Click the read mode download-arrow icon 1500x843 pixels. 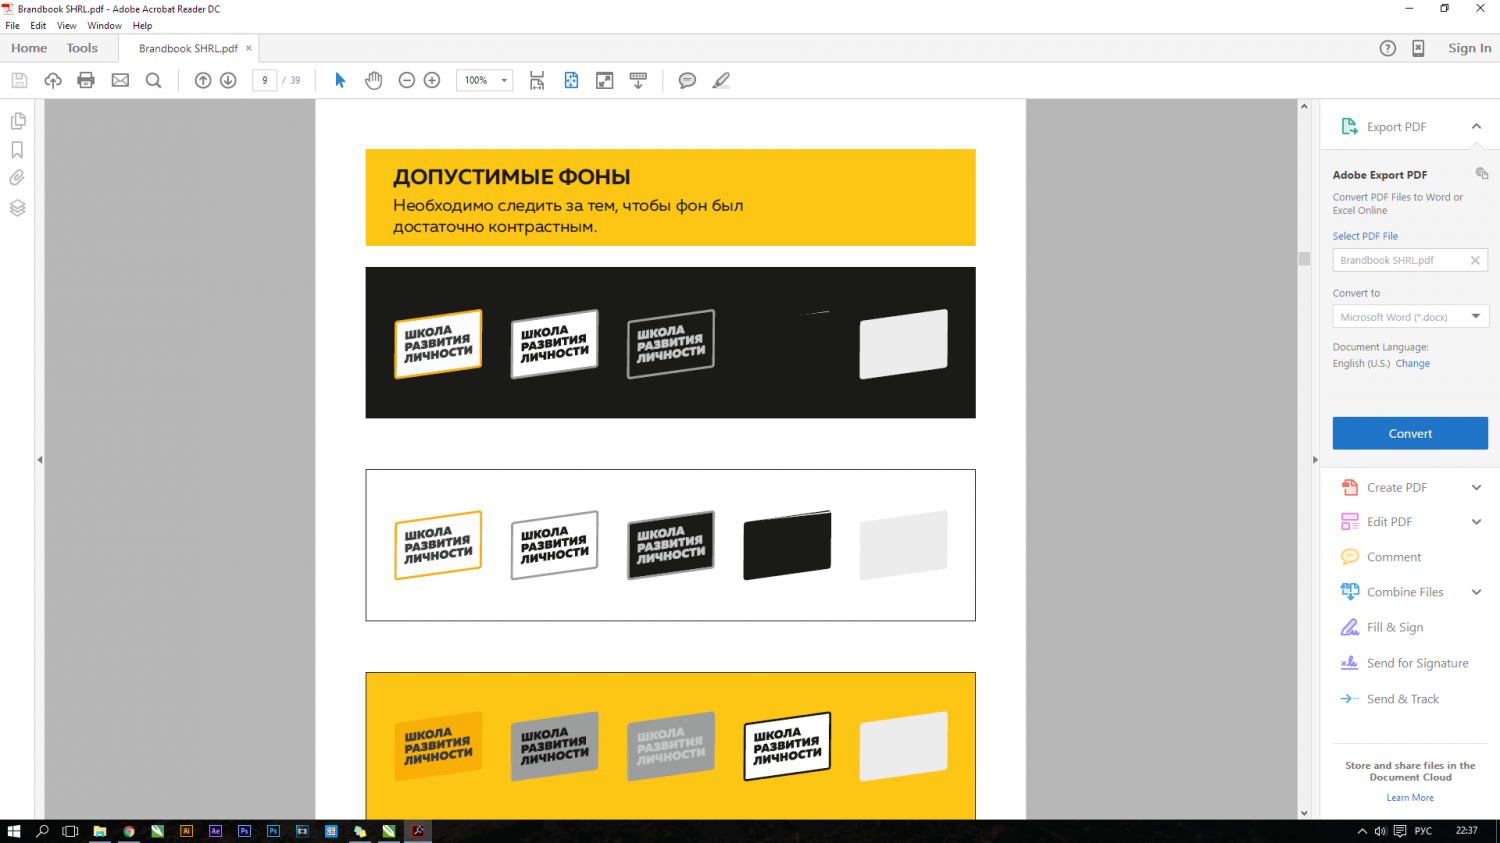(x=638, y=80)
